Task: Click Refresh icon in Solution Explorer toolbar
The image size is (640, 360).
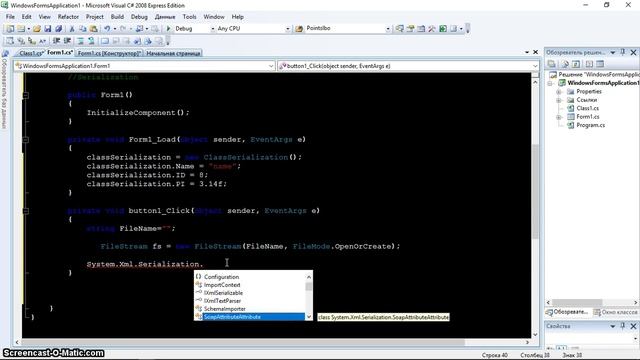Action: pos(576,64)
